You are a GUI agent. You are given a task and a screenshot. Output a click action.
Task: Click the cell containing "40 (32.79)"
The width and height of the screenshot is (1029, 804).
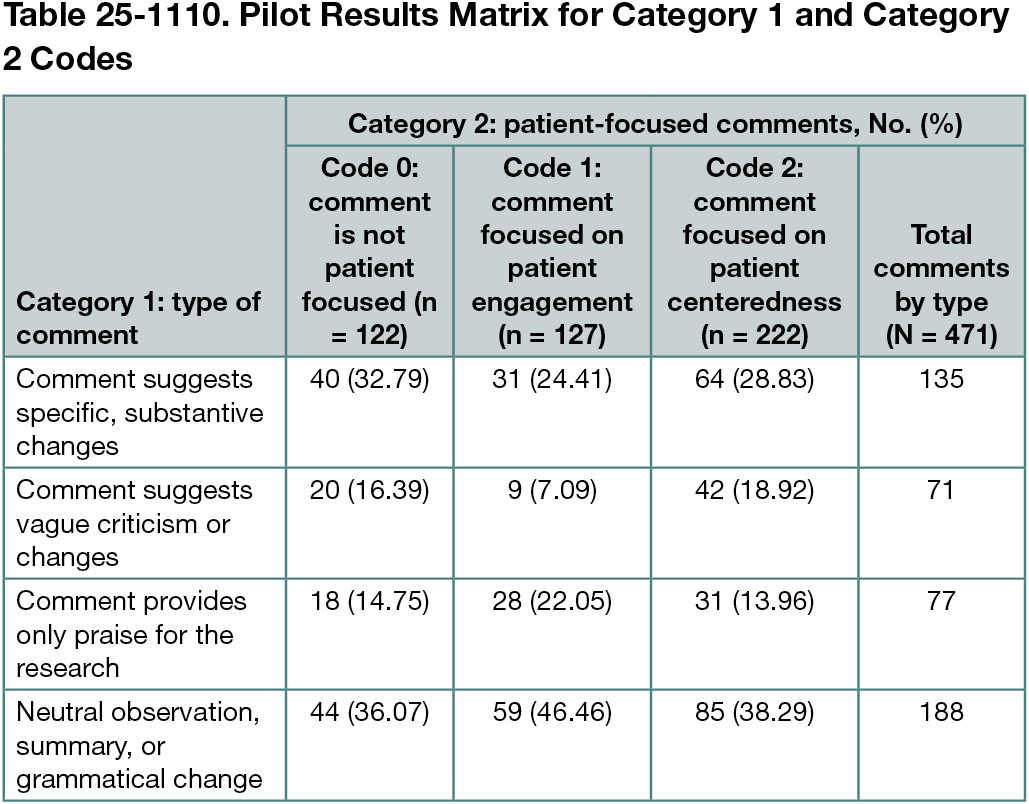[370, 380]
